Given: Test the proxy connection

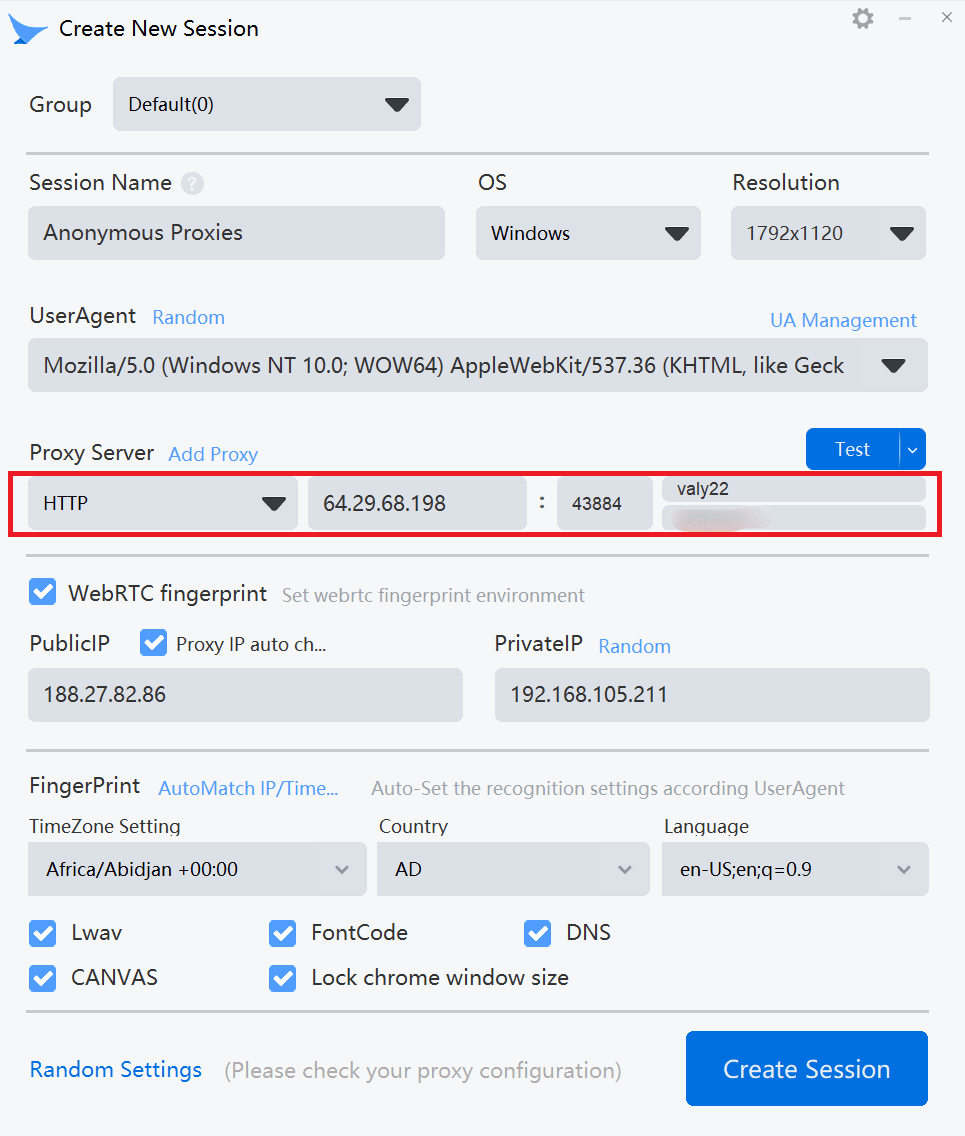Looking at the screenshot, I should (852, 449).
